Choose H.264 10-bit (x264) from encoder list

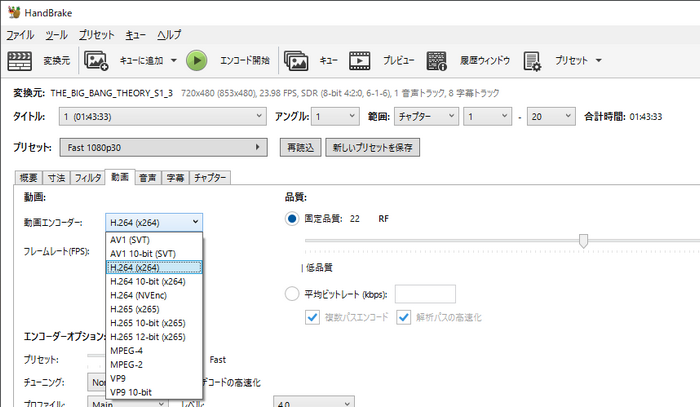[x=154, y=281]
